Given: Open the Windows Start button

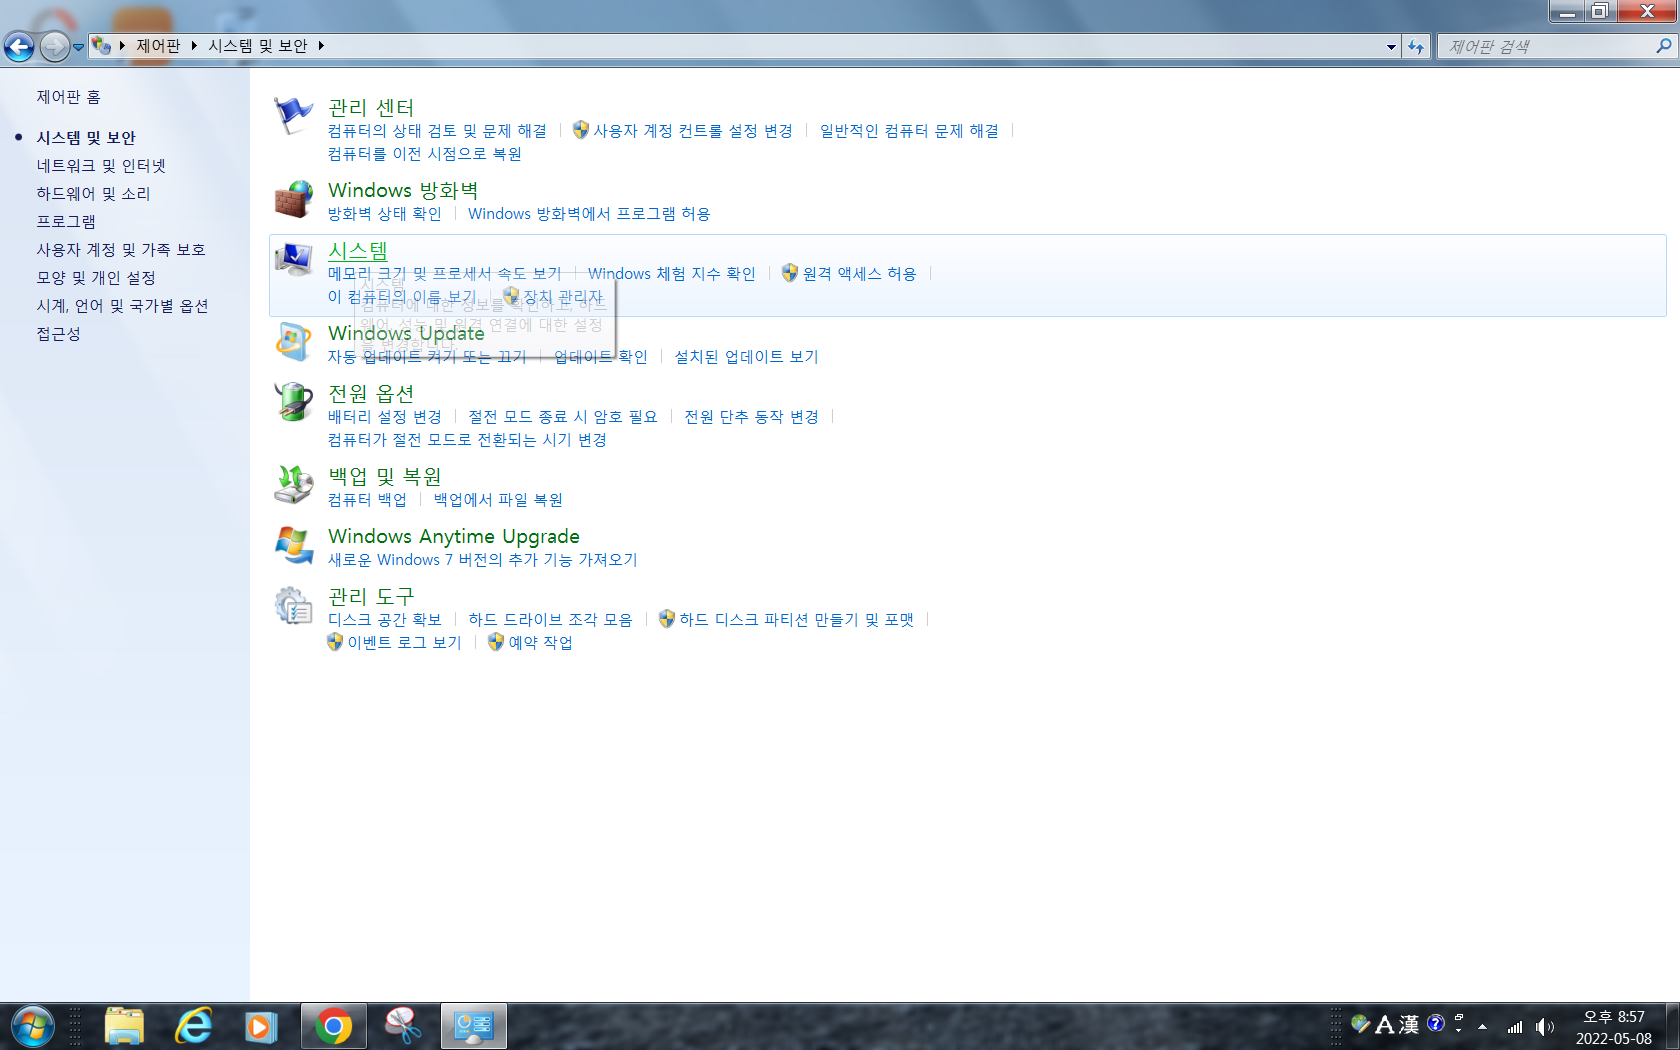Looking at the screenshot, I should [32, 1026].
